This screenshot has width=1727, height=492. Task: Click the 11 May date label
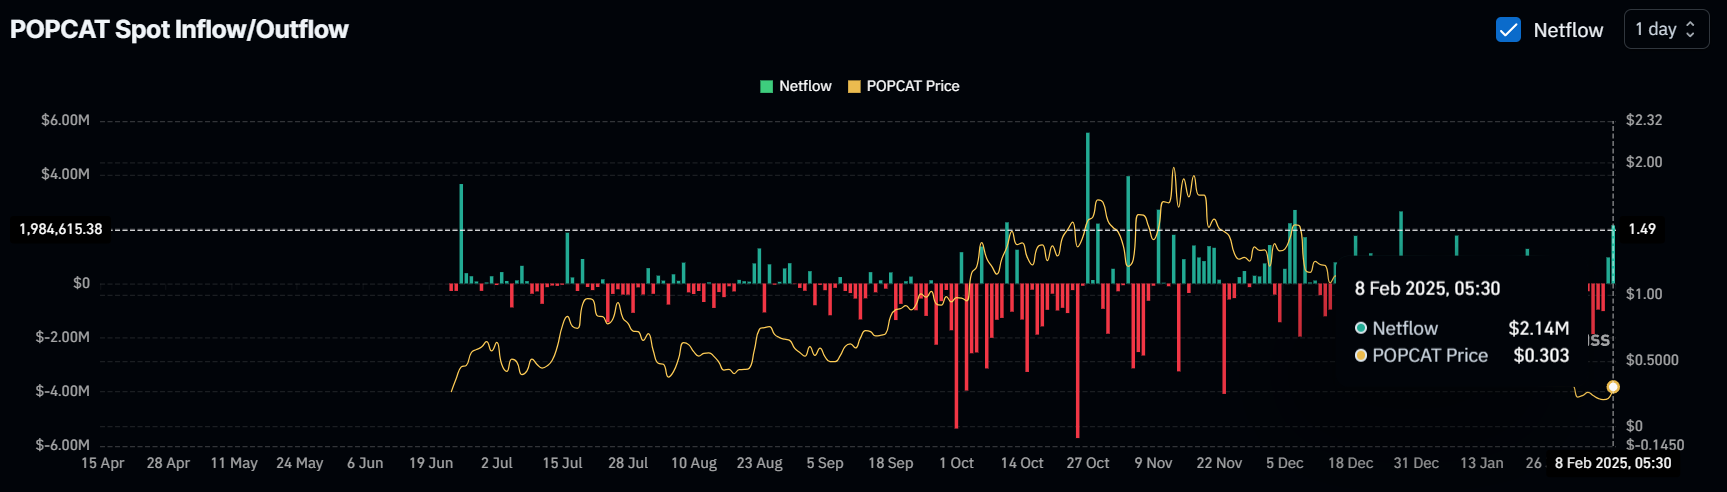pyautogui.click(x=234, y=463)
